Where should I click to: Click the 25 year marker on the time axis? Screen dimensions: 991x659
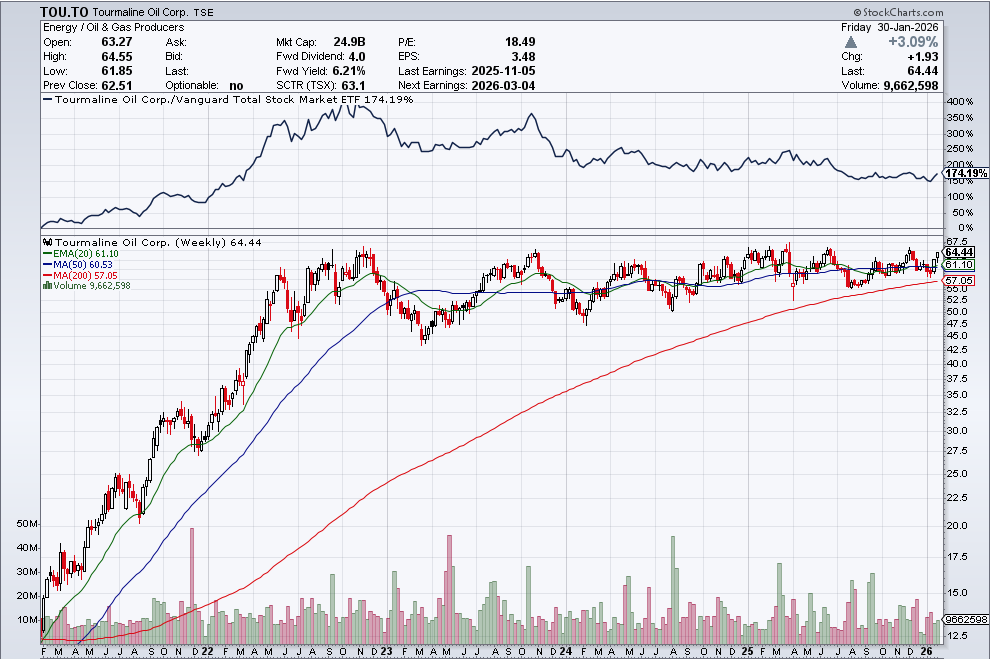pos(748,651)
